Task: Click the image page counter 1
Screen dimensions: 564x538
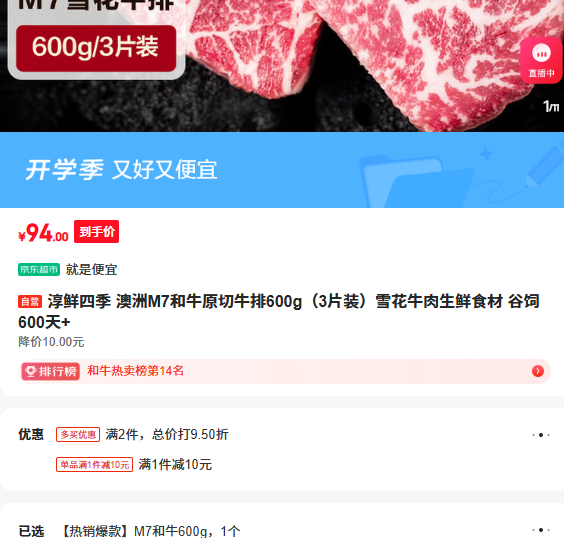Action: [551, 106]
